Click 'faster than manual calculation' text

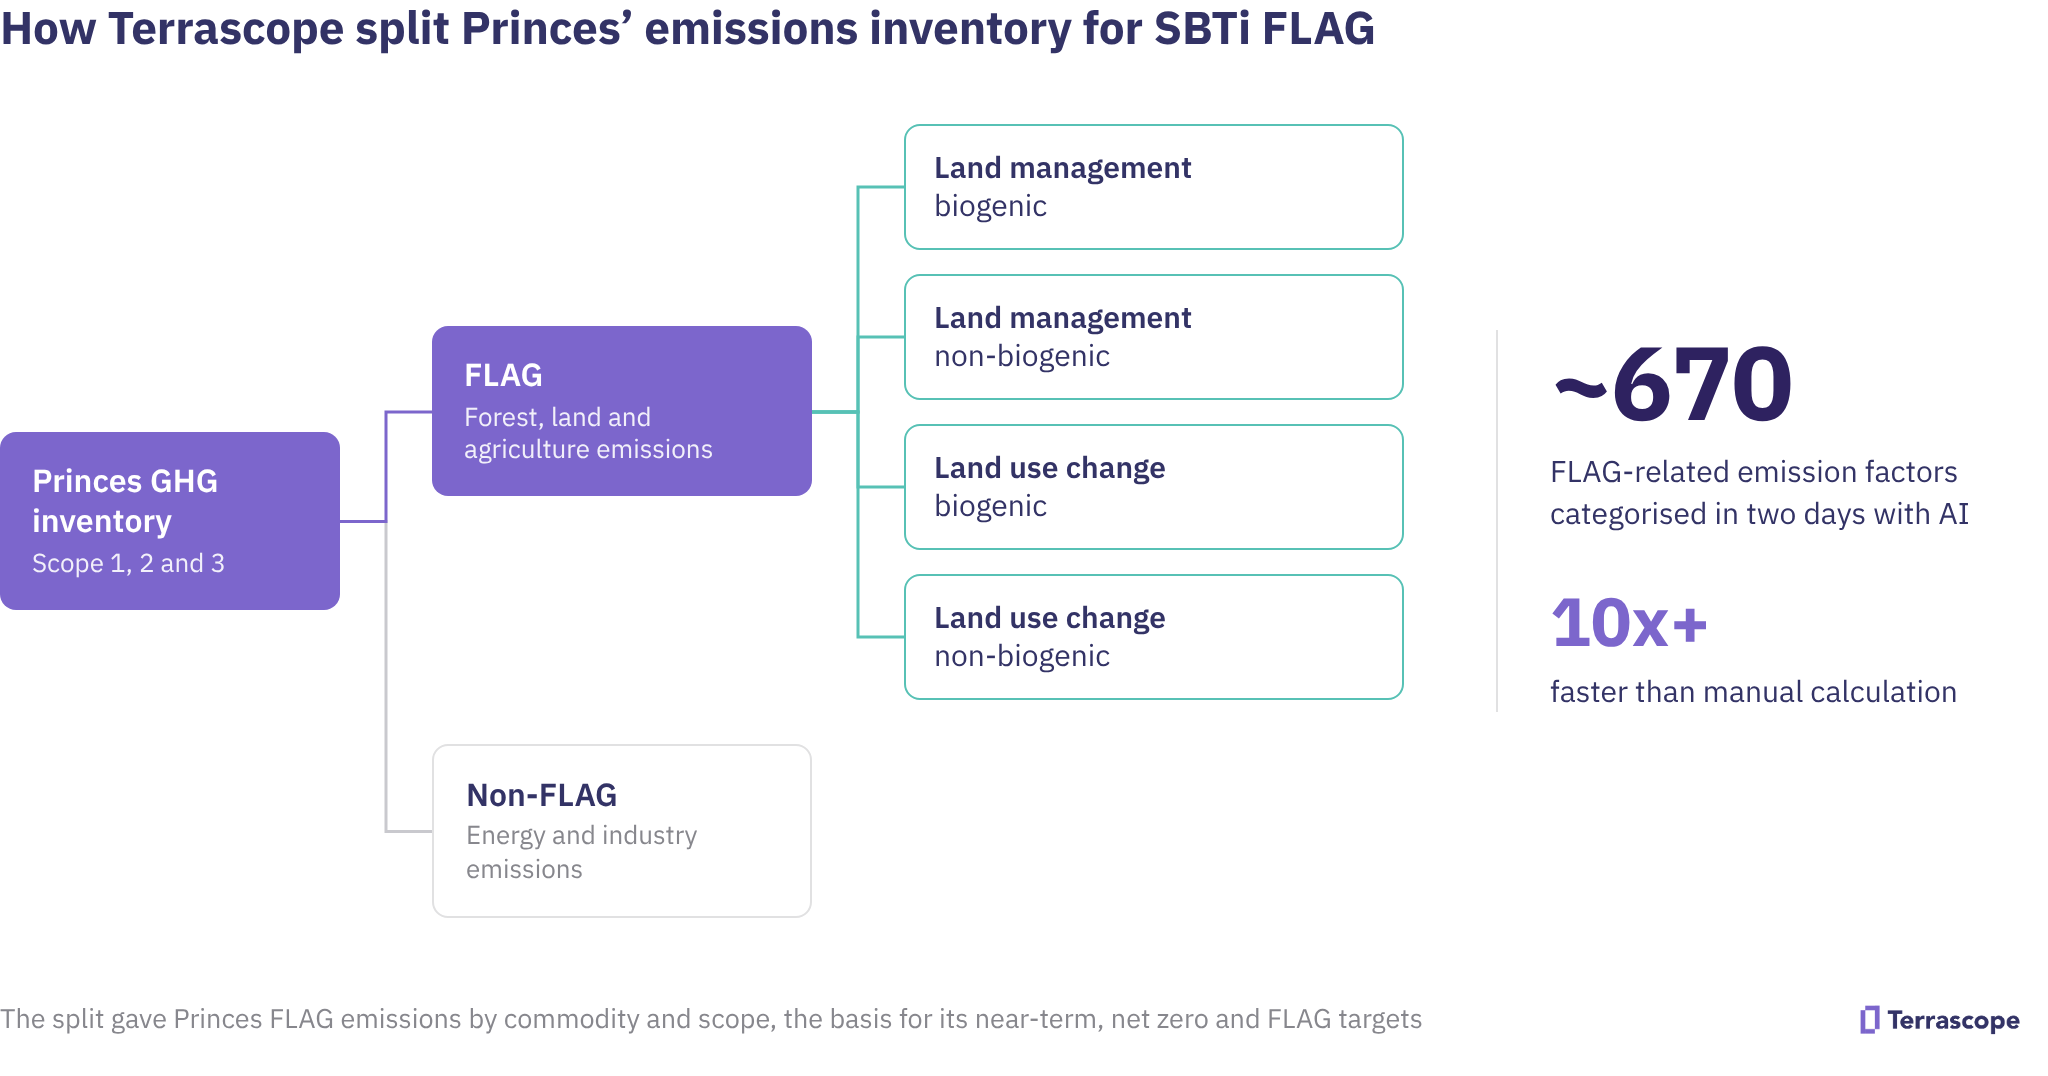1753,692
